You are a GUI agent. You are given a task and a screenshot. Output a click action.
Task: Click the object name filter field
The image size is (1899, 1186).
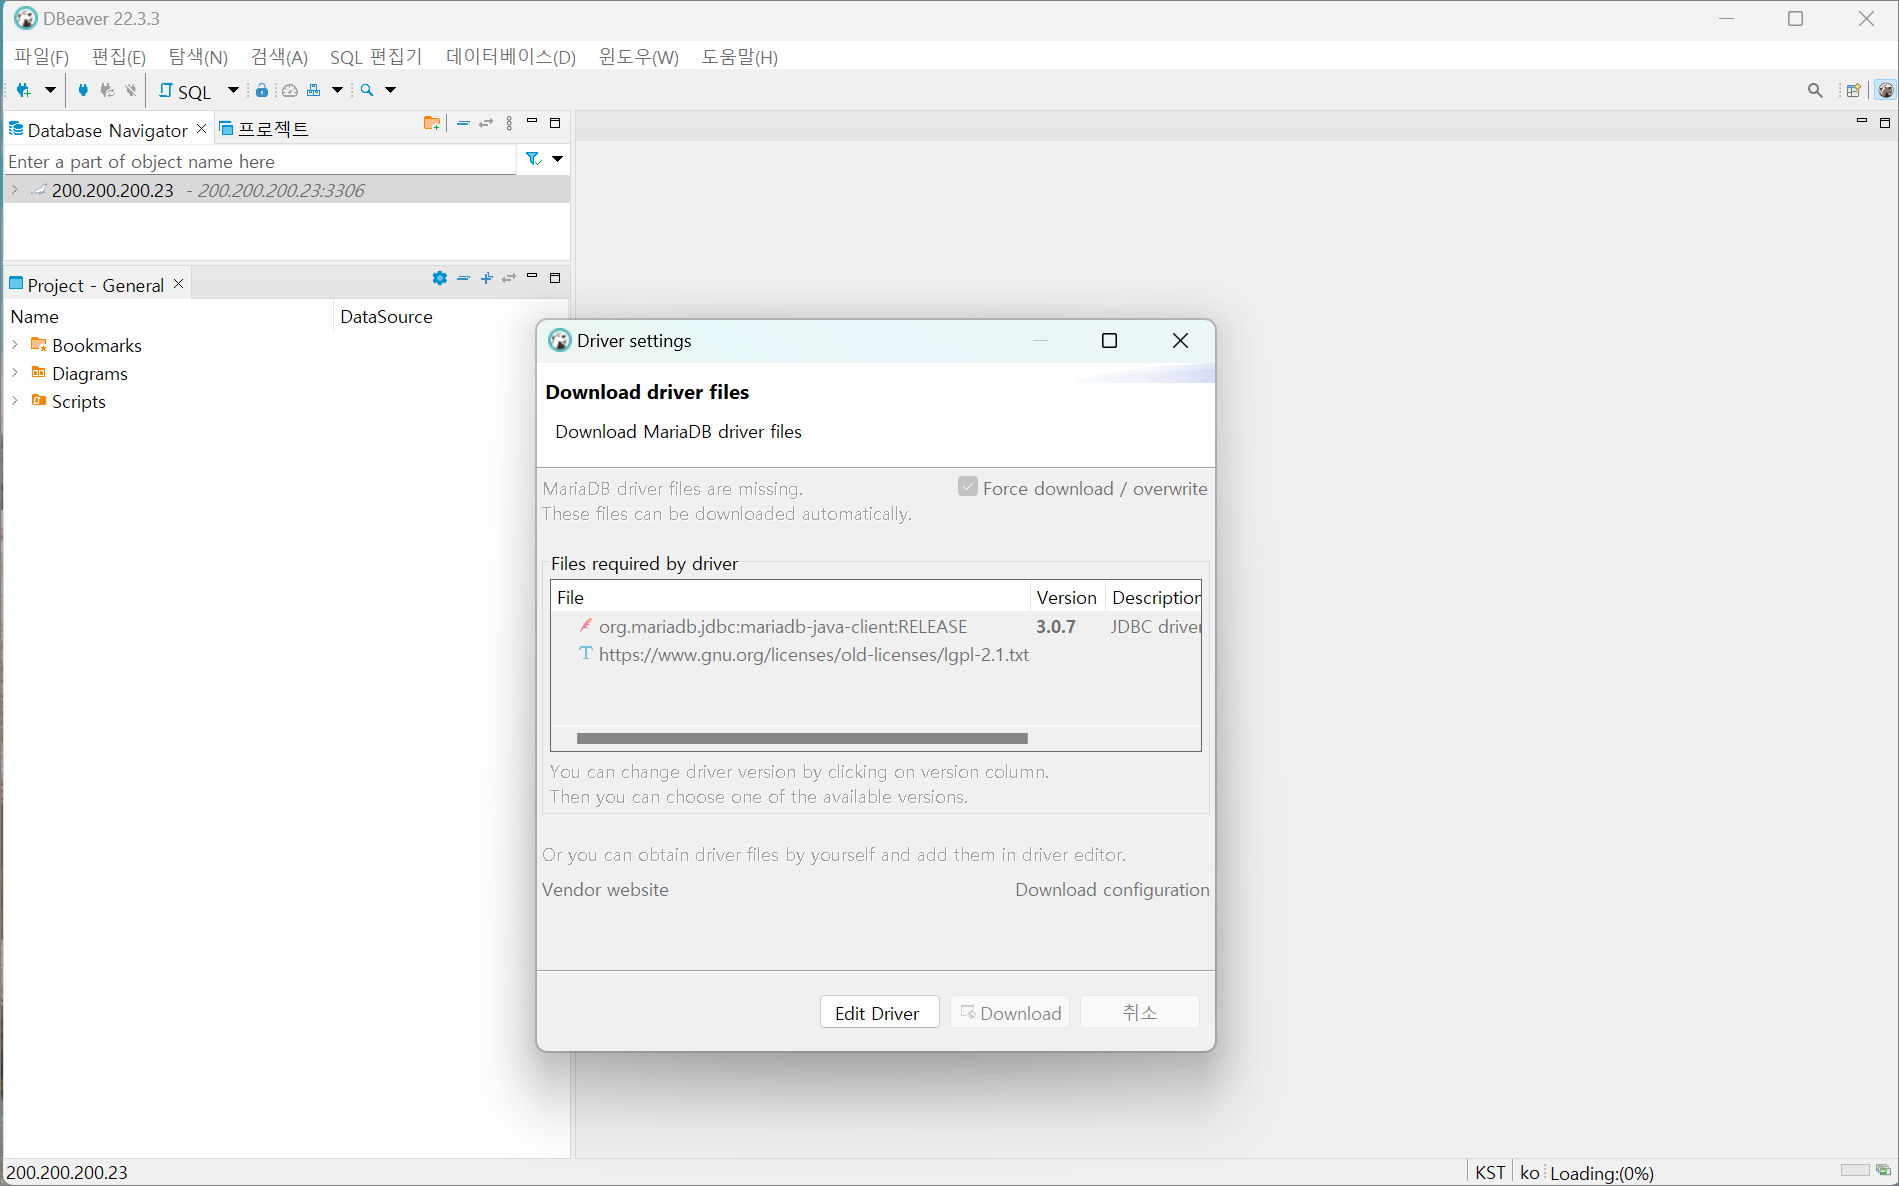coord(260,161)
